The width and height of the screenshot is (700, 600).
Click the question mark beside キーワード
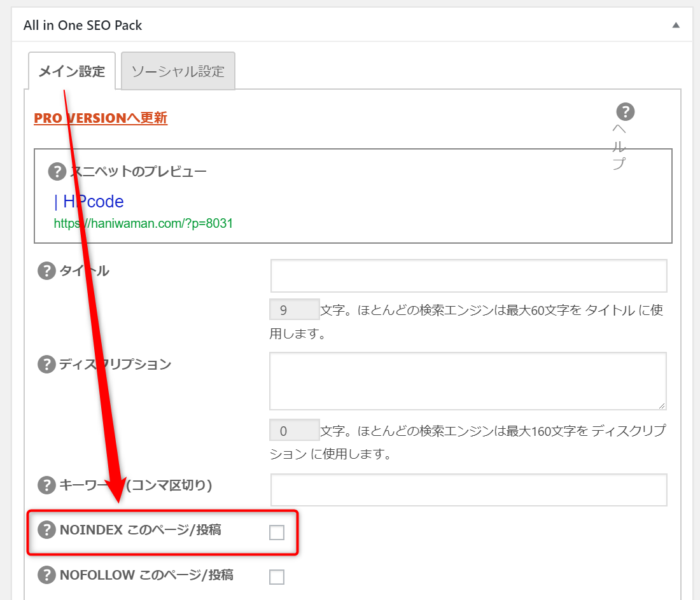[x=45, y=485]
